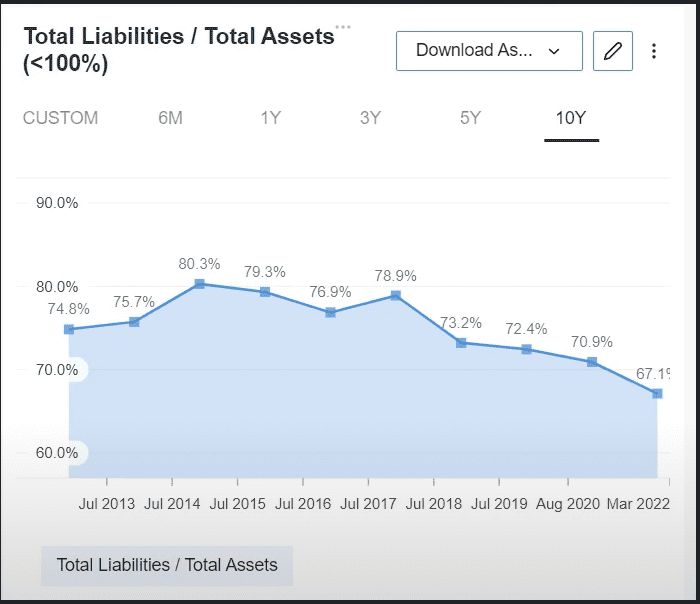This screenshot has width=700, height=604.
Task: Switch to the 6M time range
Action: coord(170,118)
